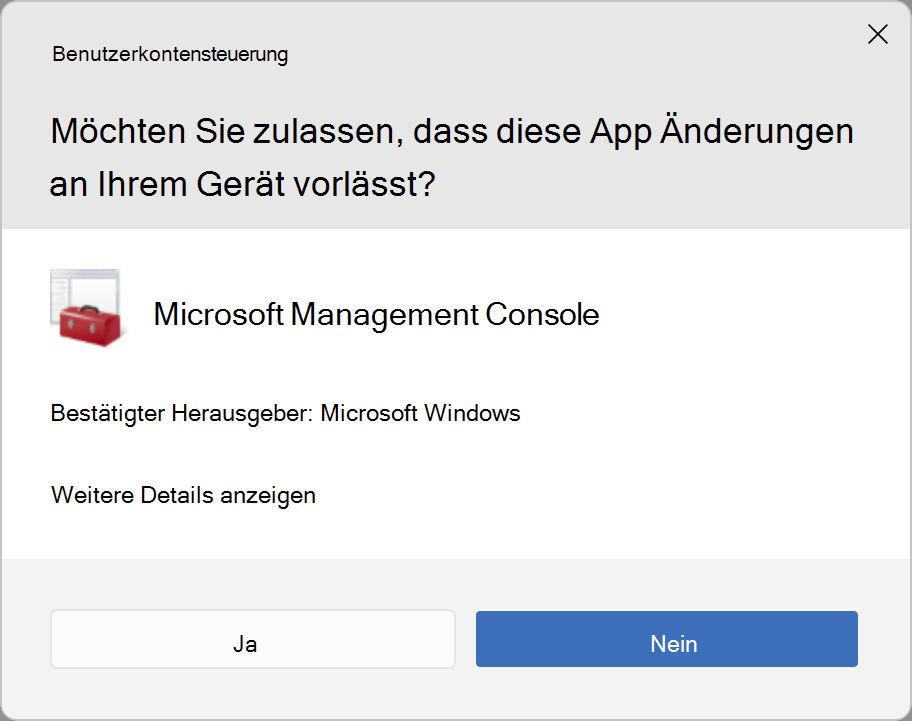This screenshot has width=912, height=721.
Task: Close the dialog with the X button
Action: 877,35
